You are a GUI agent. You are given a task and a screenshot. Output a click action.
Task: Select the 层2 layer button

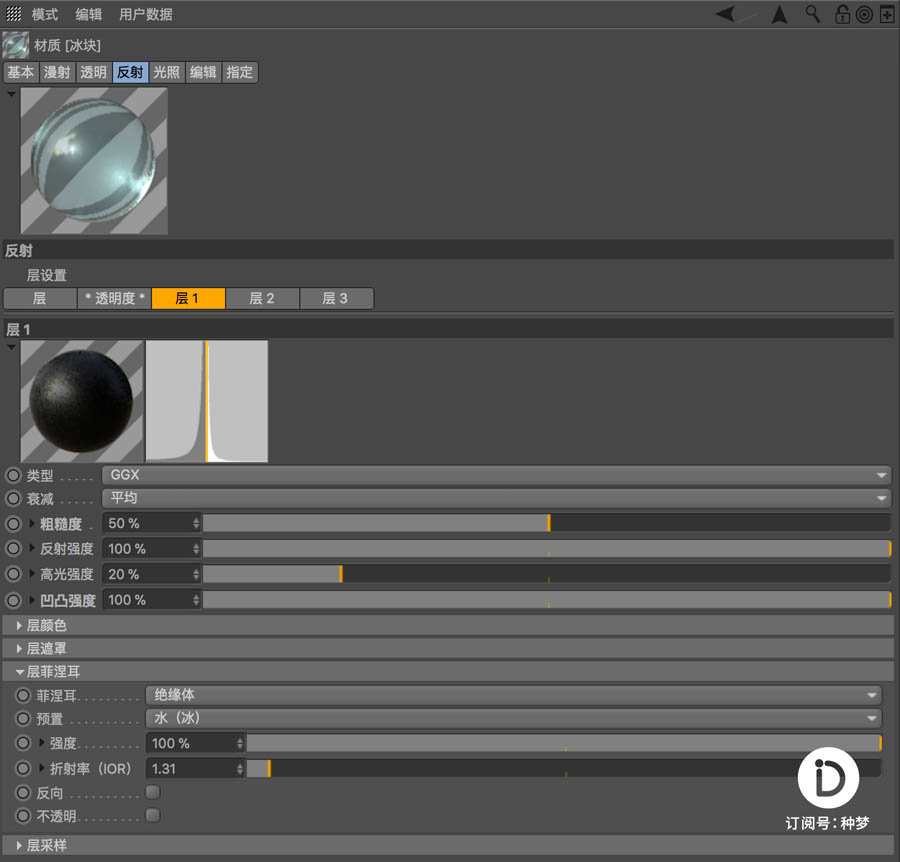262,298
